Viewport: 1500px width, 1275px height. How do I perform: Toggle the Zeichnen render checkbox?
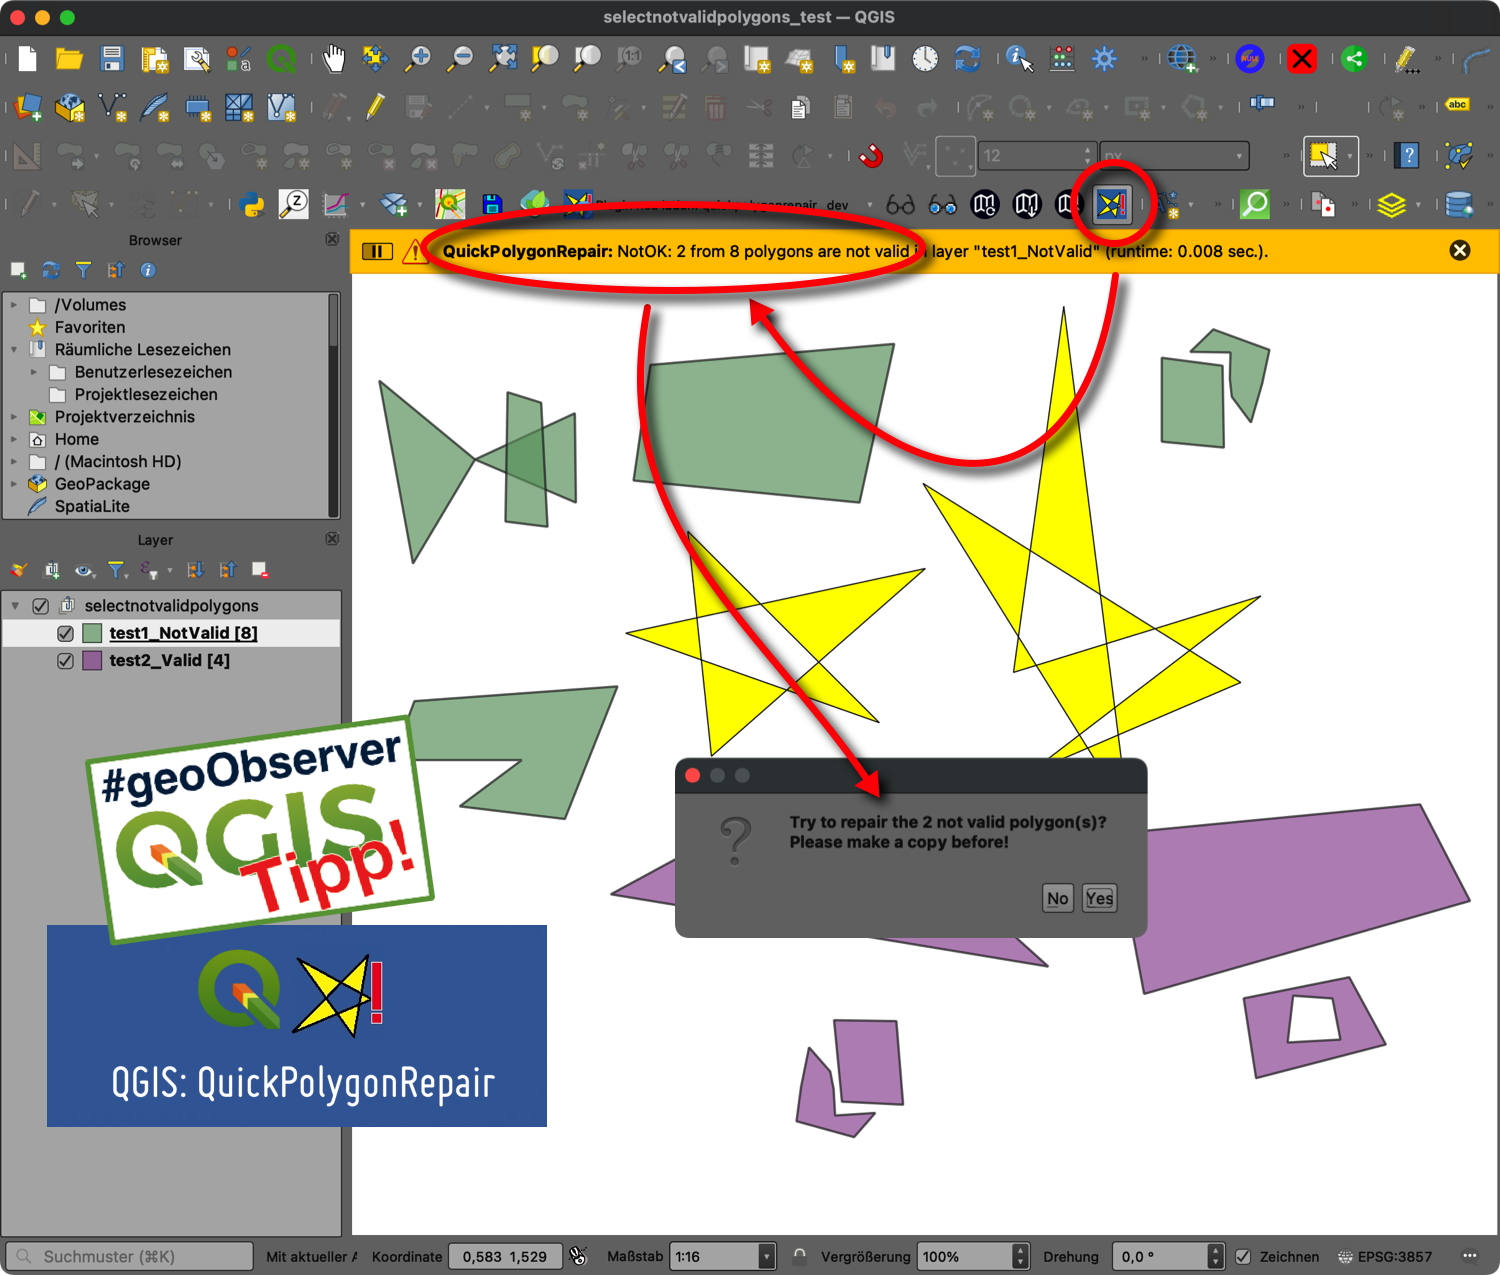click(1243, 1257)
